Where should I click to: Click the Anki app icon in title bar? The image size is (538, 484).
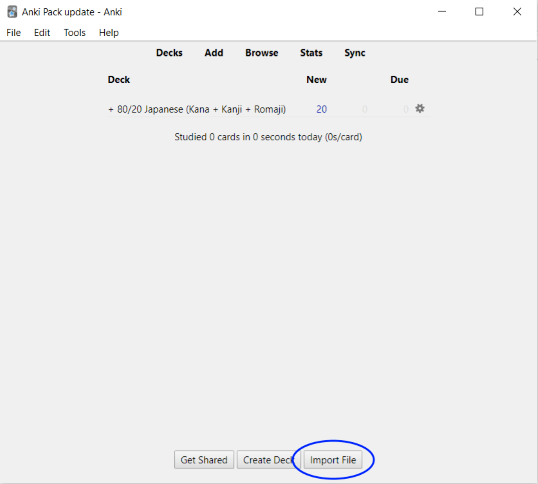12,12
